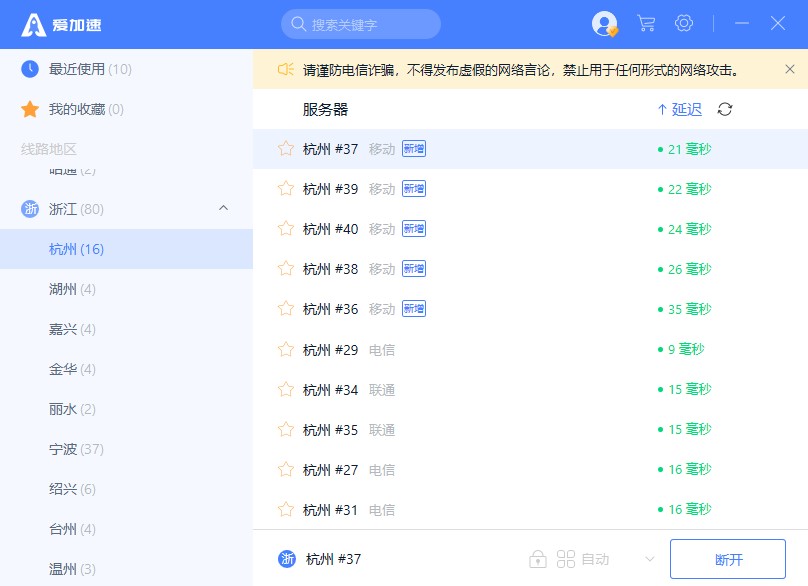
Task: Favorite server 杭州 #34 with star
Action: (285, 390)
